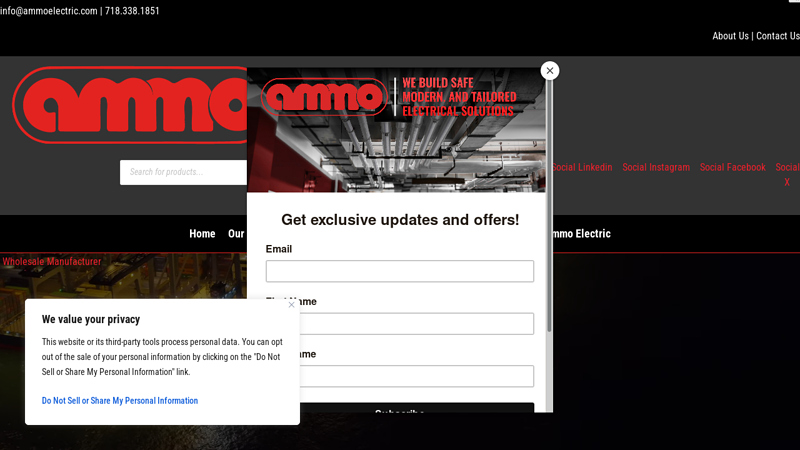Click the 718.338.1851 phone number
The height and width of the screenshot is (450, 800).
pos(132,11)
